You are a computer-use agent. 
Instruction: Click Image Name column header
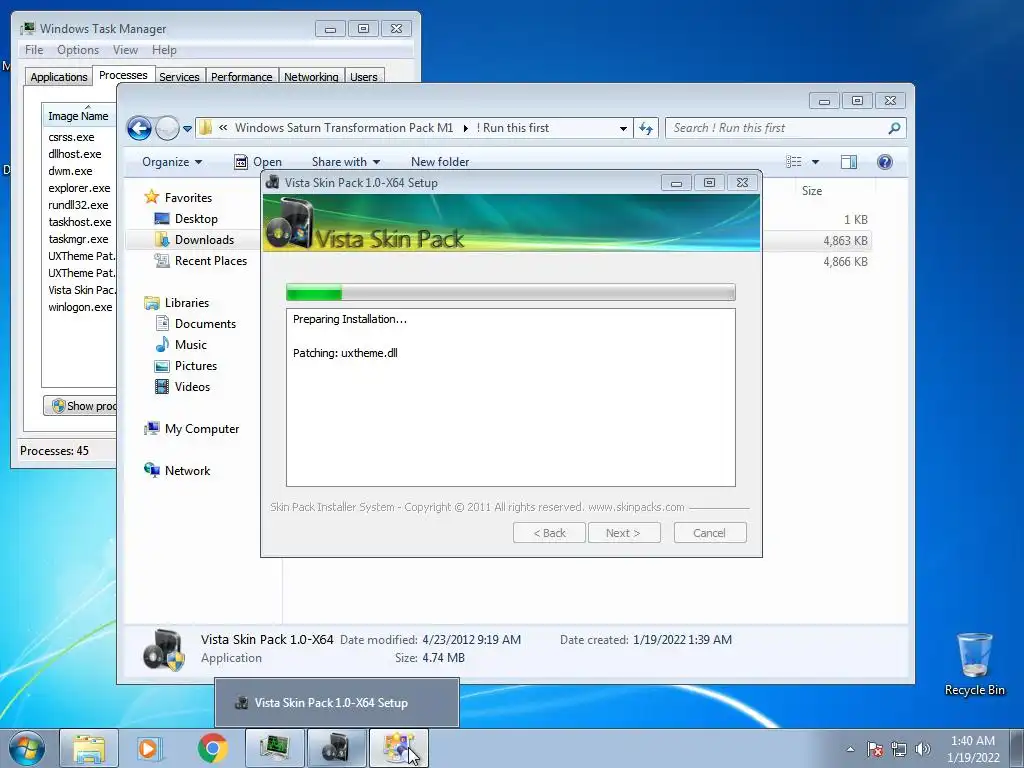pyautogui.click(x=78, y=116)
